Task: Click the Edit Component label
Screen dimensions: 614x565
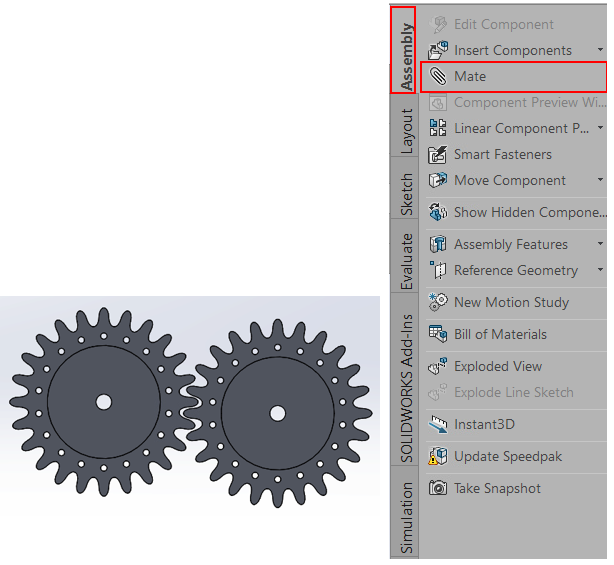Action: point(504,24)
